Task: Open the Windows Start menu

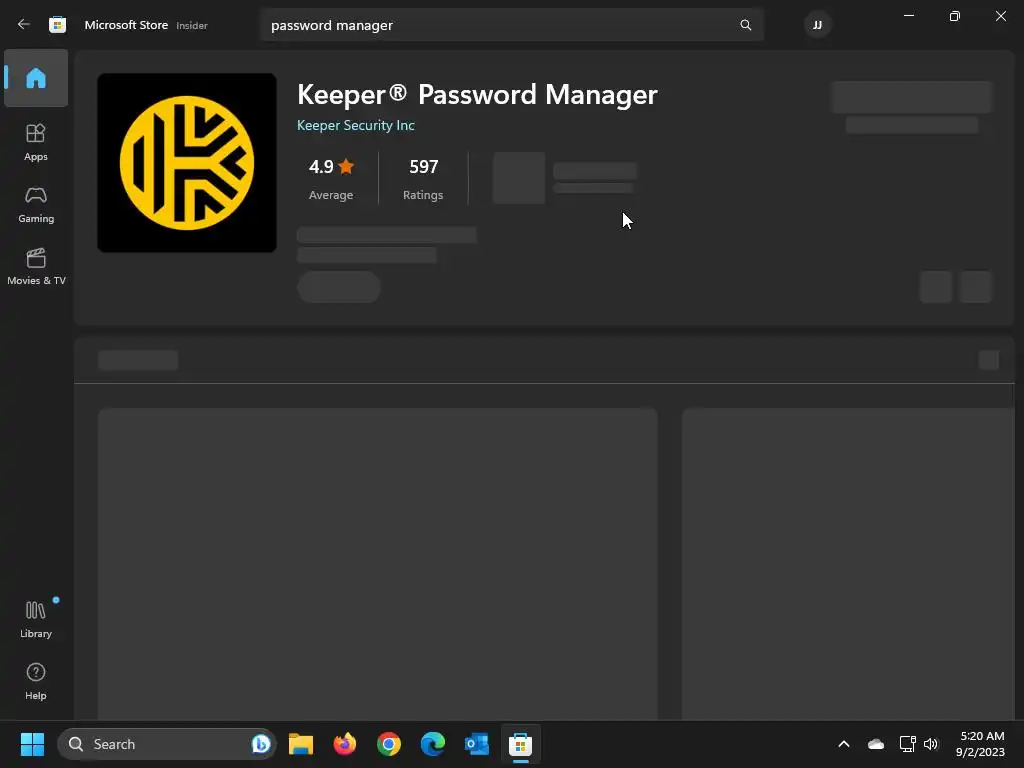Action: pos(32,744)
